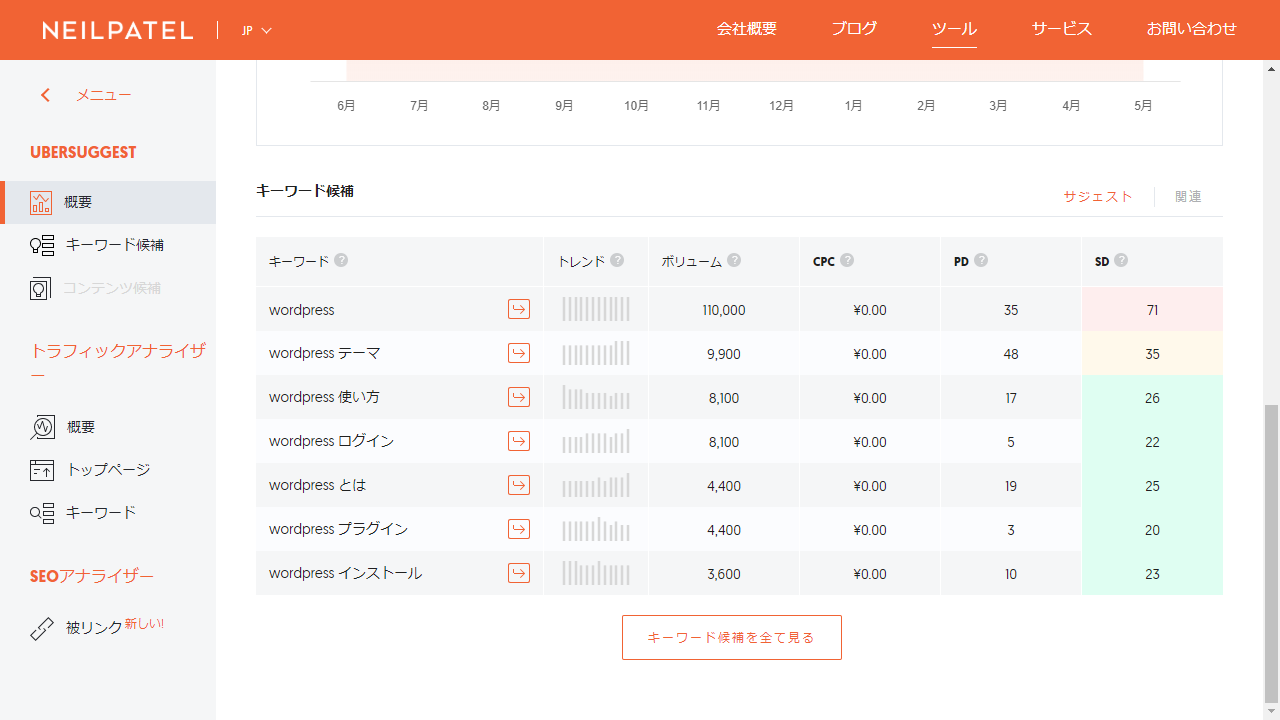Click the UBERSUGGEST sidebar heading
The width and height of the screenshot is (1280, 720).
[x=83, y=152]
